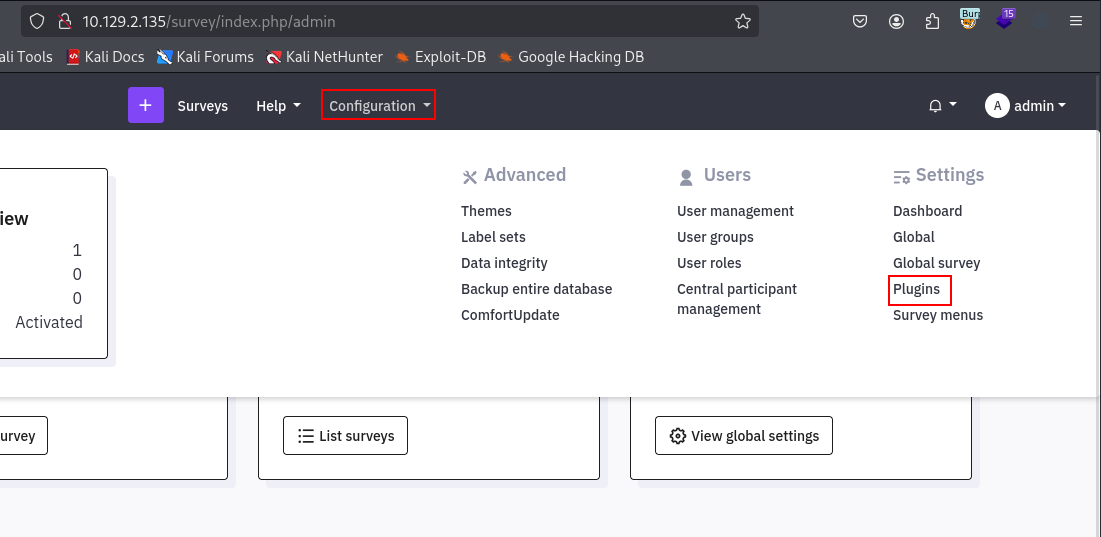Open User management entry
1101x537 pixels.
click(735, 211)
